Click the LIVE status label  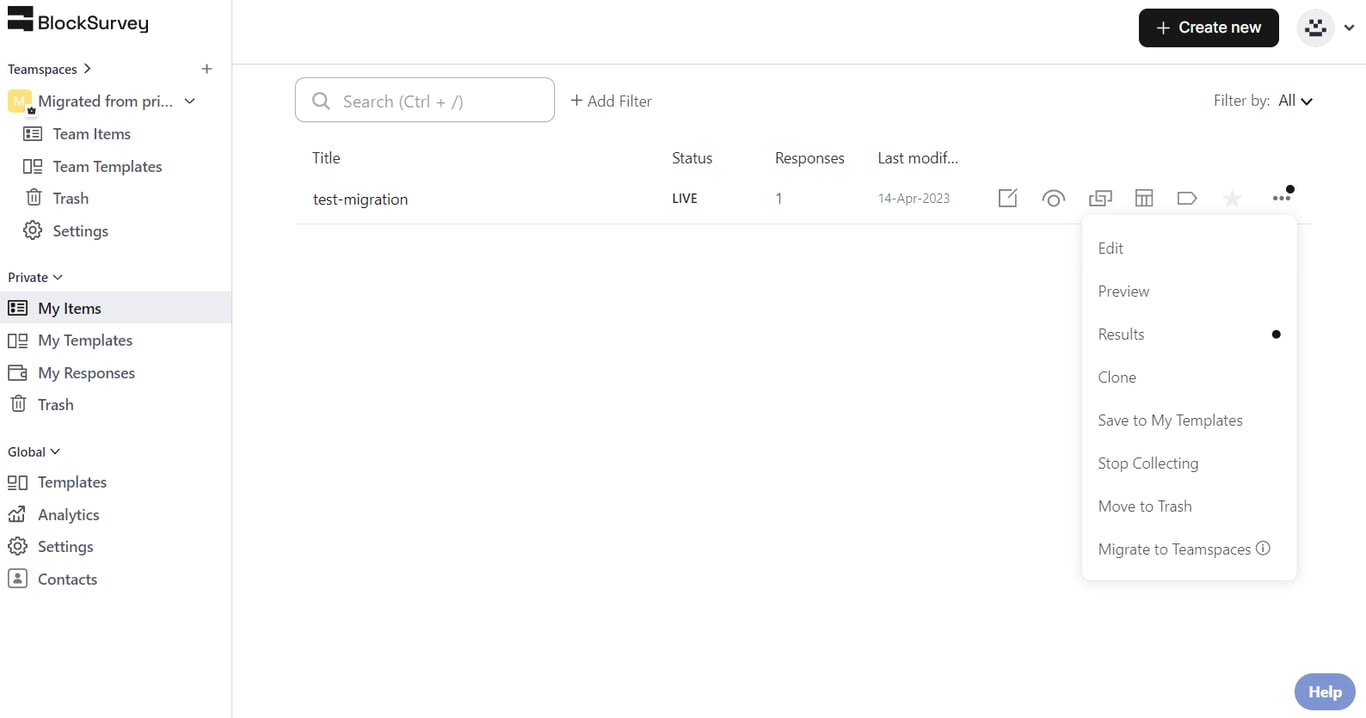(x=685, y=198)
